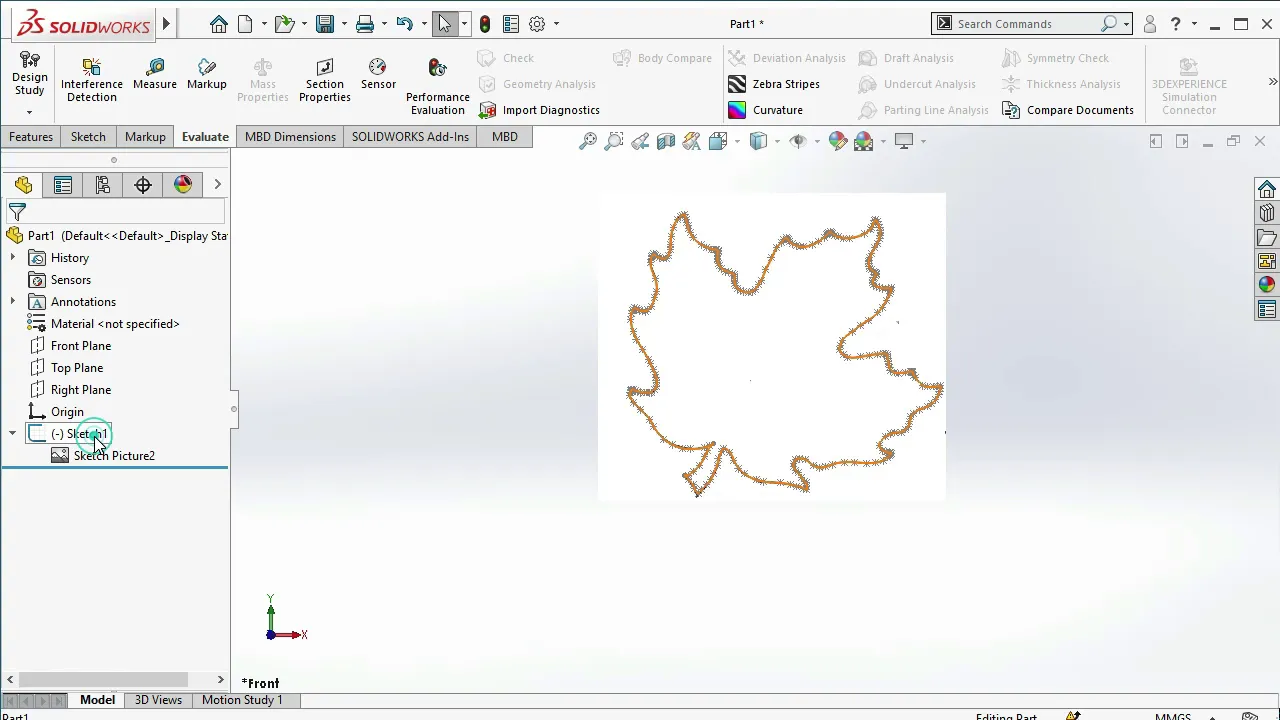Open Section Properties
1280x720 pixels.
click(325, 80)
